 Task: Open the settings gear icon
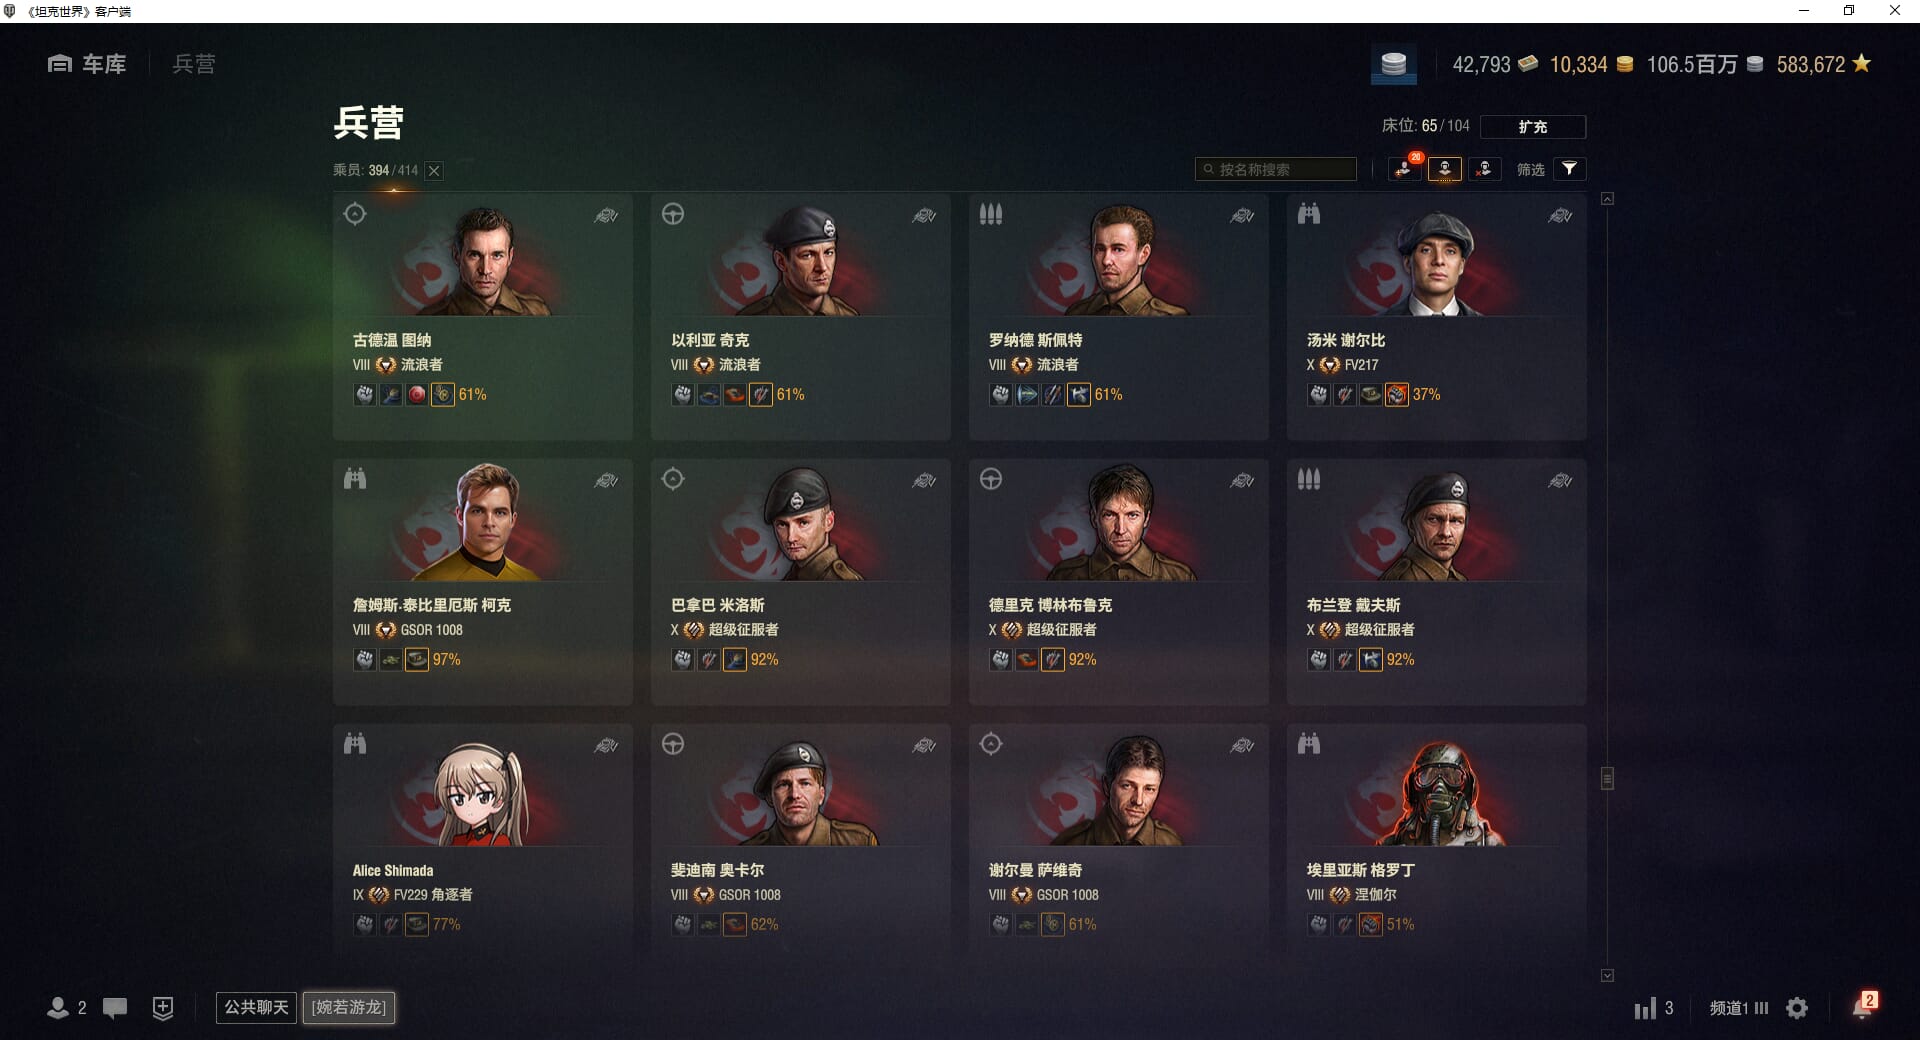click(x=1797, y=1008)
